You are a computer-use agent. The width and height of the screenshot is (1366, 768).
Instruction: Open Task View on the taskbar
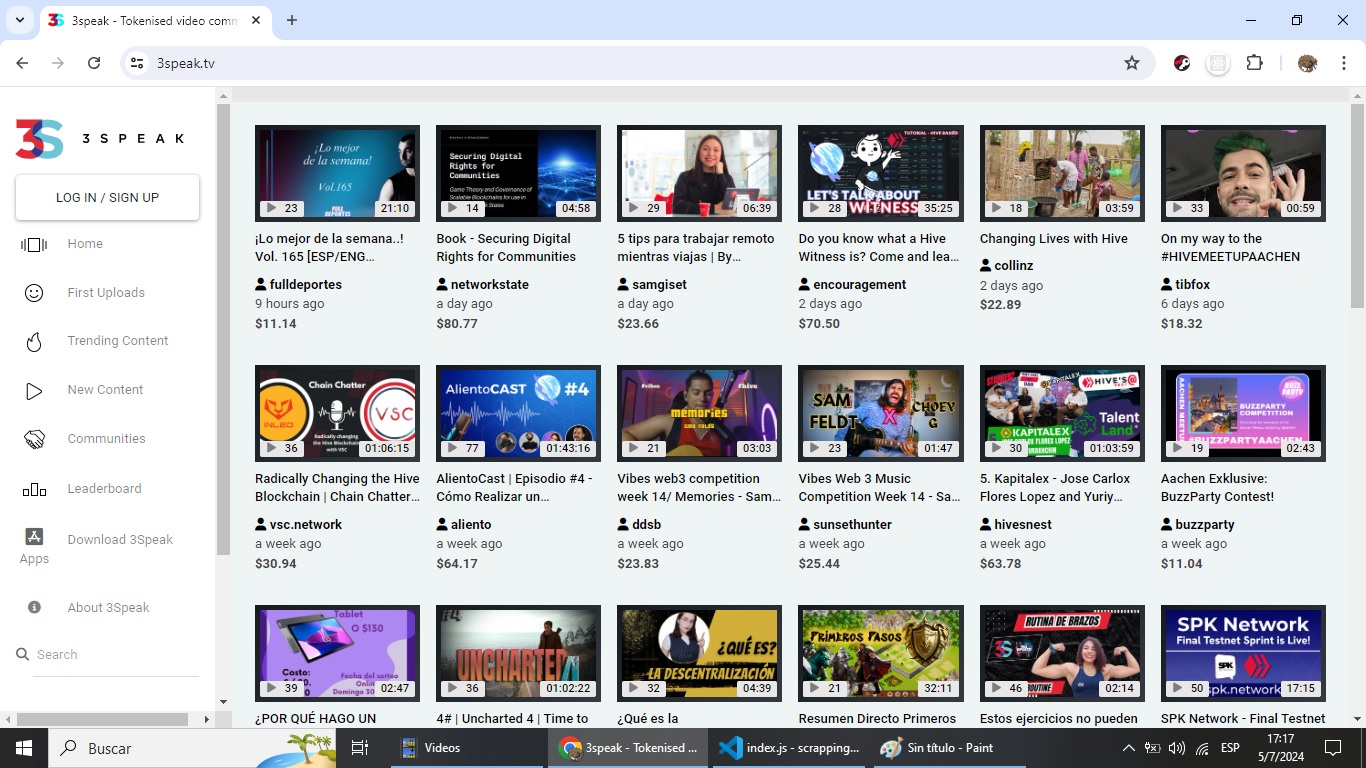coord(360,748)
